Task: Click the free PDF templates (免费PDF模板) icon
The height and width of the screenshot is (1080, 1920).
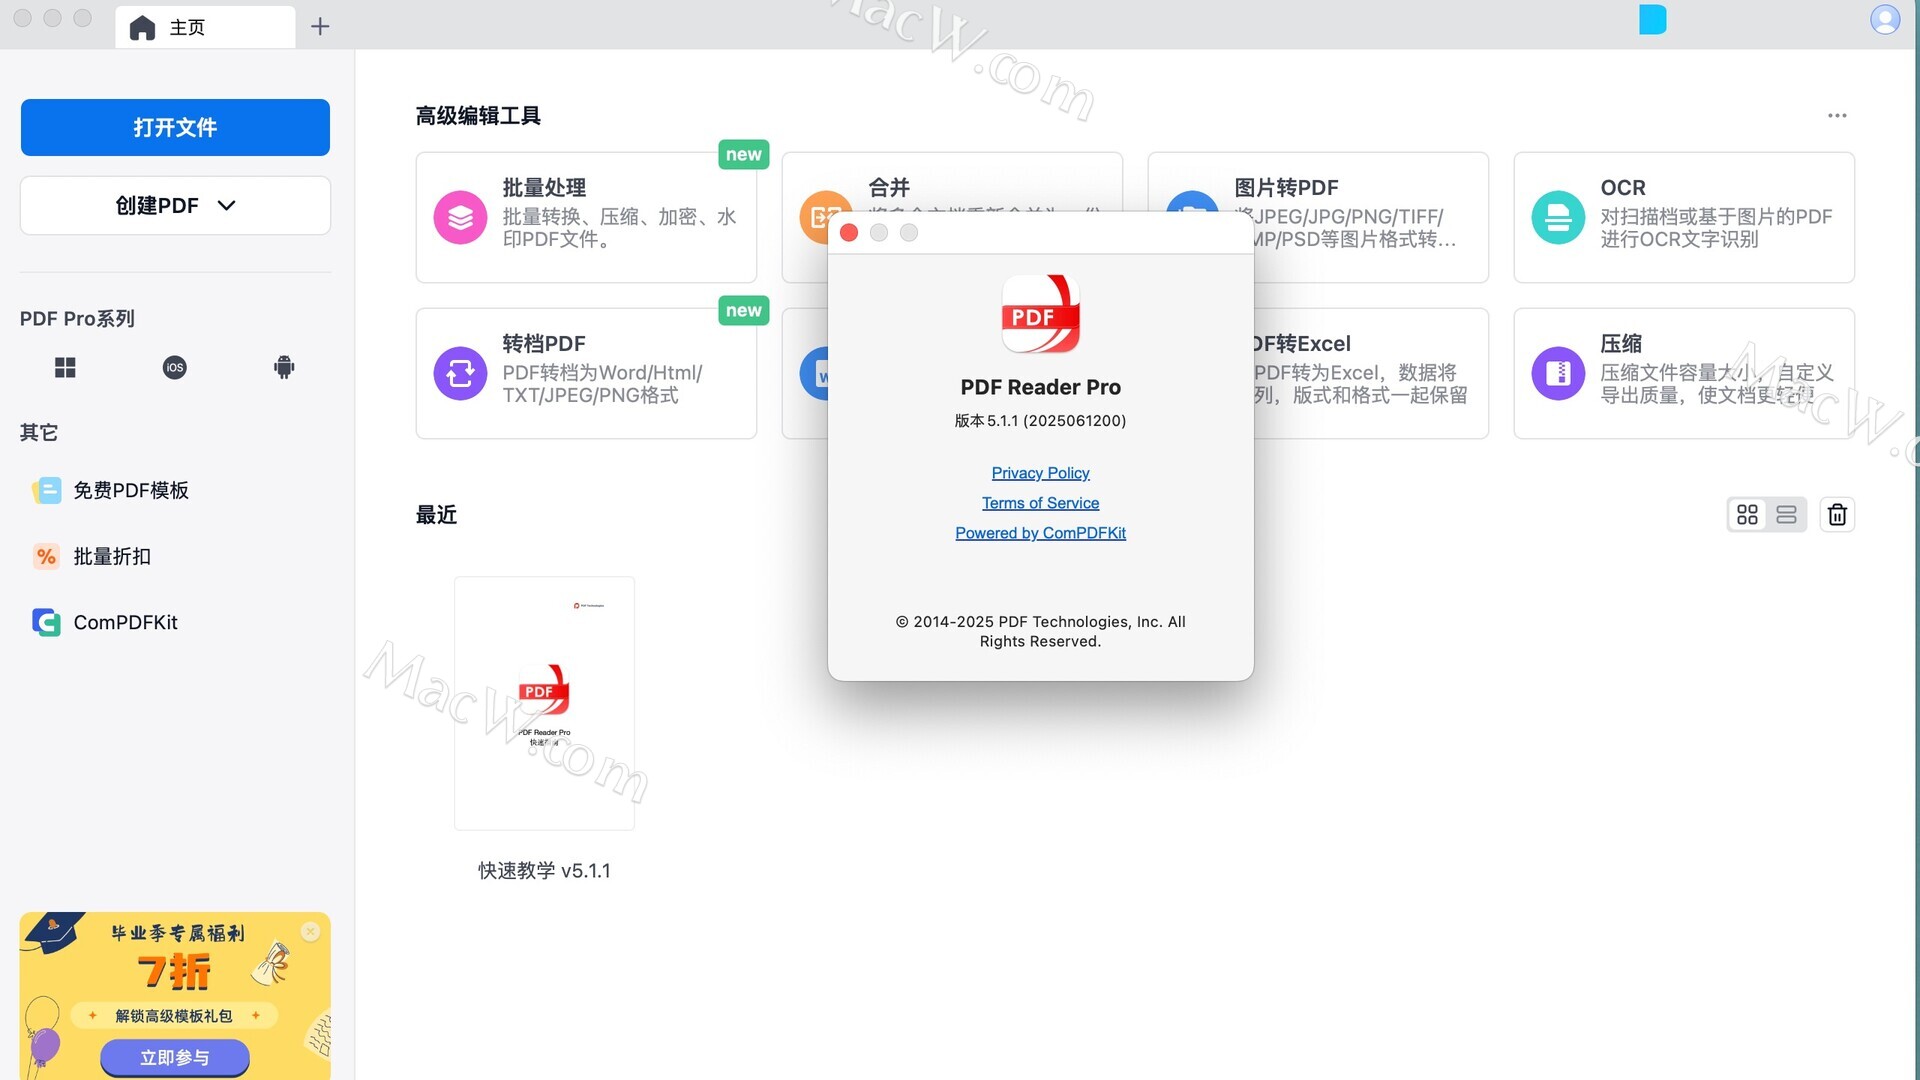Action: click(46, 490)
